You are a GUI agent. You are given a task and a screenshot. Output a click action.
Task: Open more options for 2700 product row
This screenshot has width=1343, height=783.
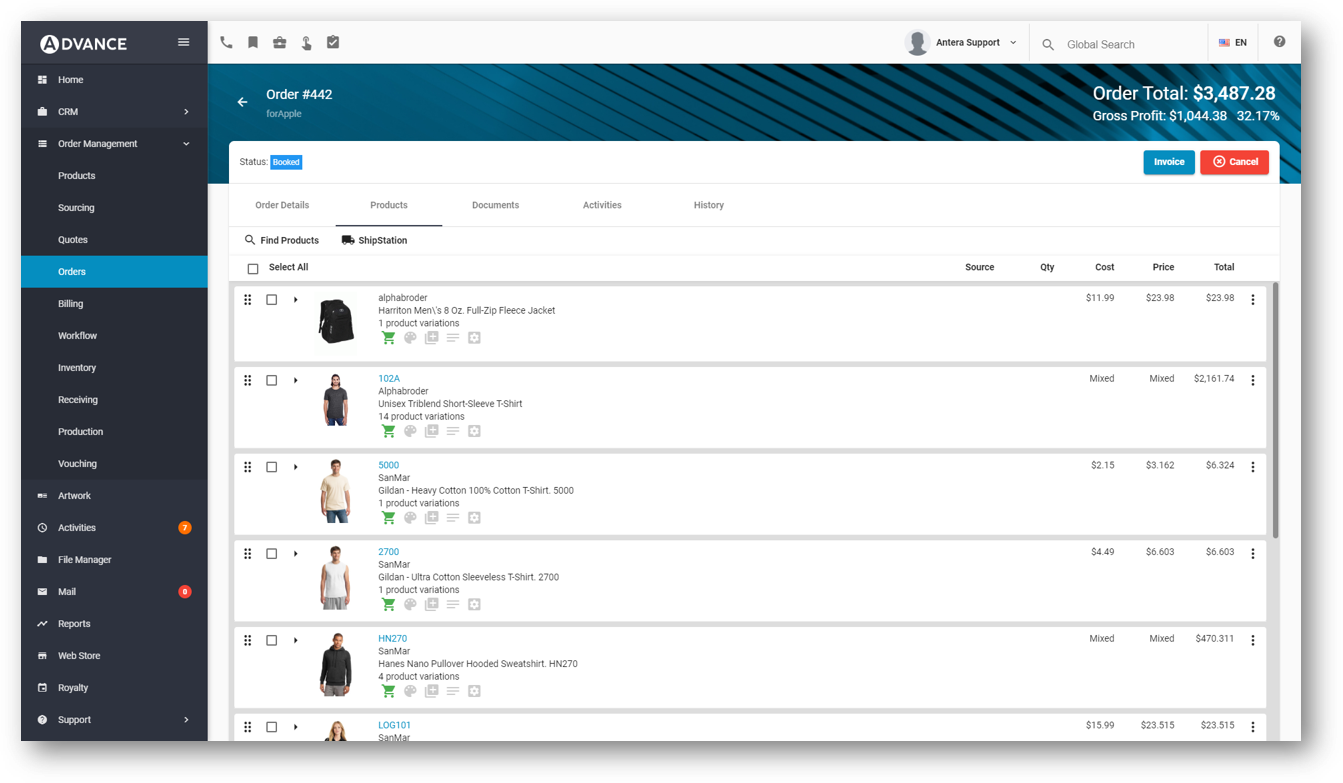pos(1253,554)
